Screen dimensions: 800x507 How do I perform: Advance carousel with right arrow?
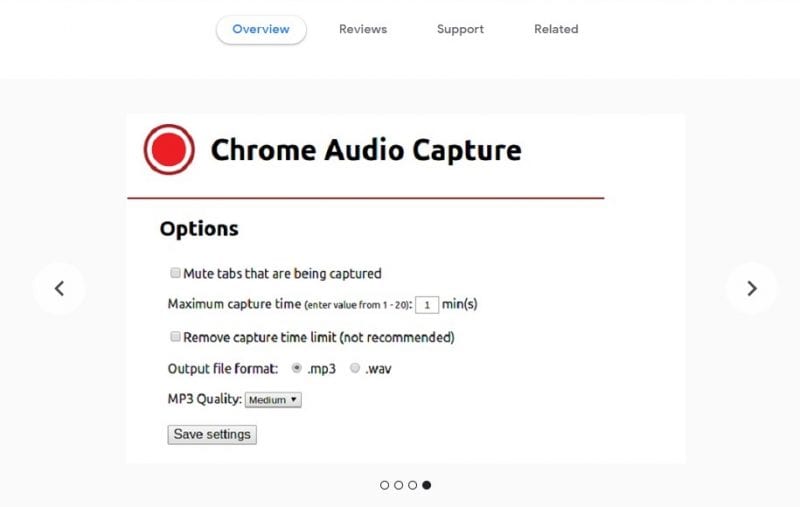pyautogui.click(x=752, y=289)
